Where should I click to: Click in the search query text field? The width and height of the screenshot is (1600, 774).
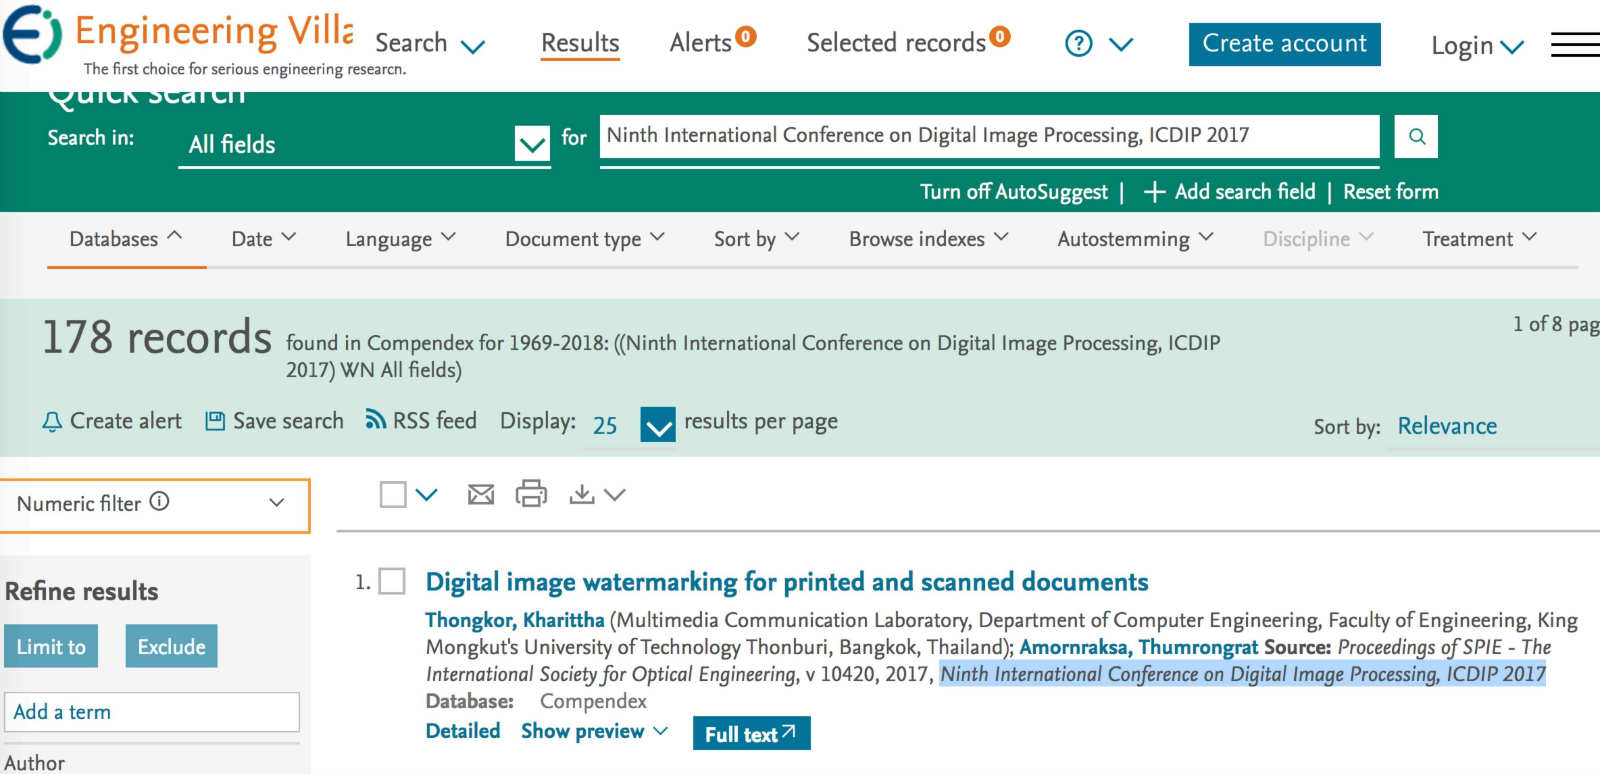[989, 136]
